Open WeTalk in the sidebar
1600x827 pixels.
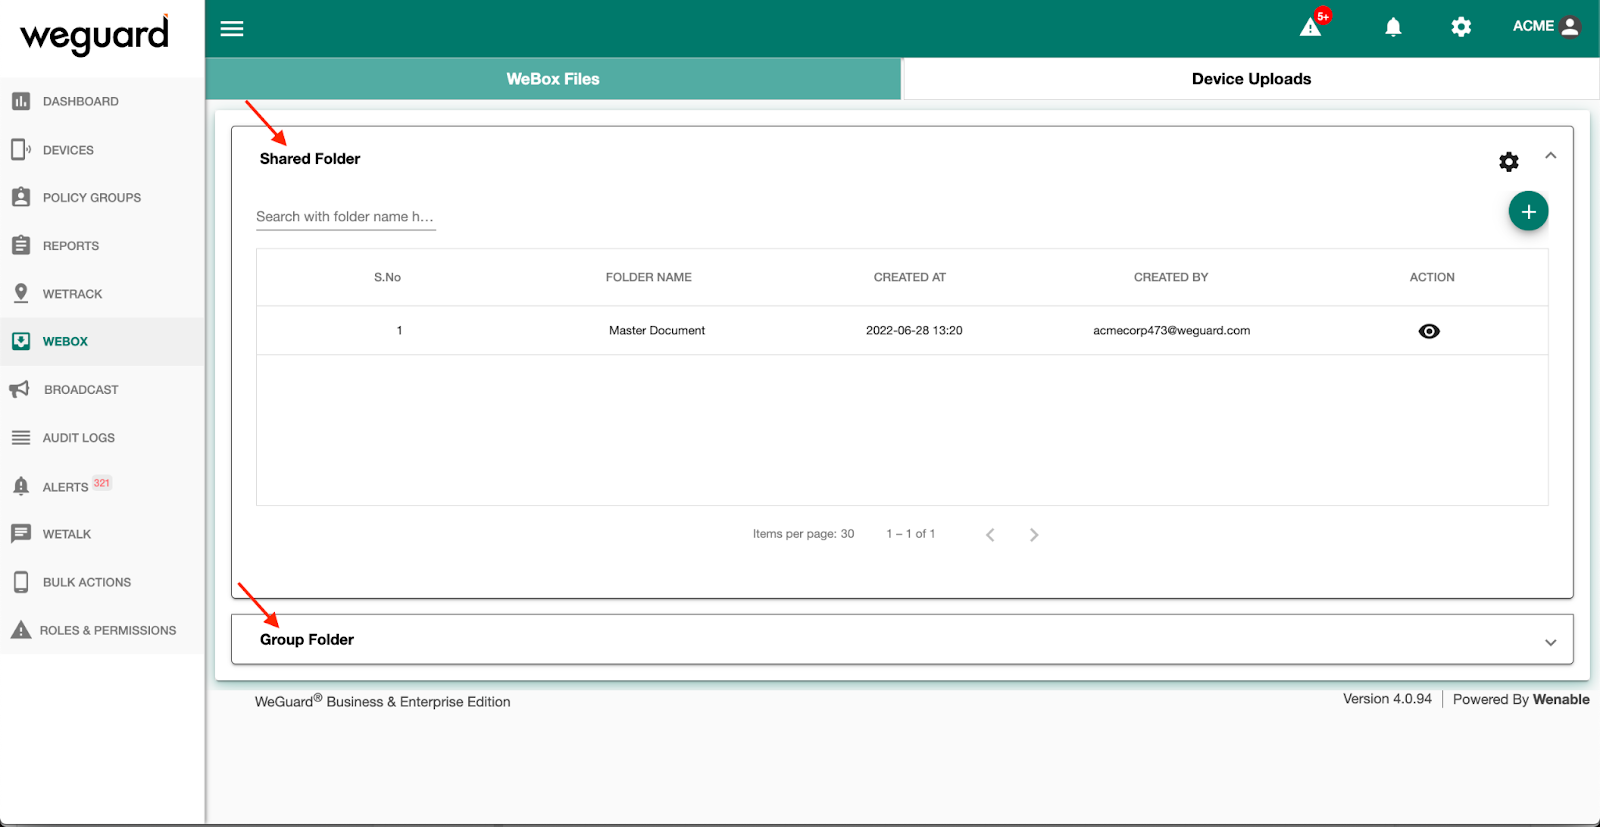point(102,534)
